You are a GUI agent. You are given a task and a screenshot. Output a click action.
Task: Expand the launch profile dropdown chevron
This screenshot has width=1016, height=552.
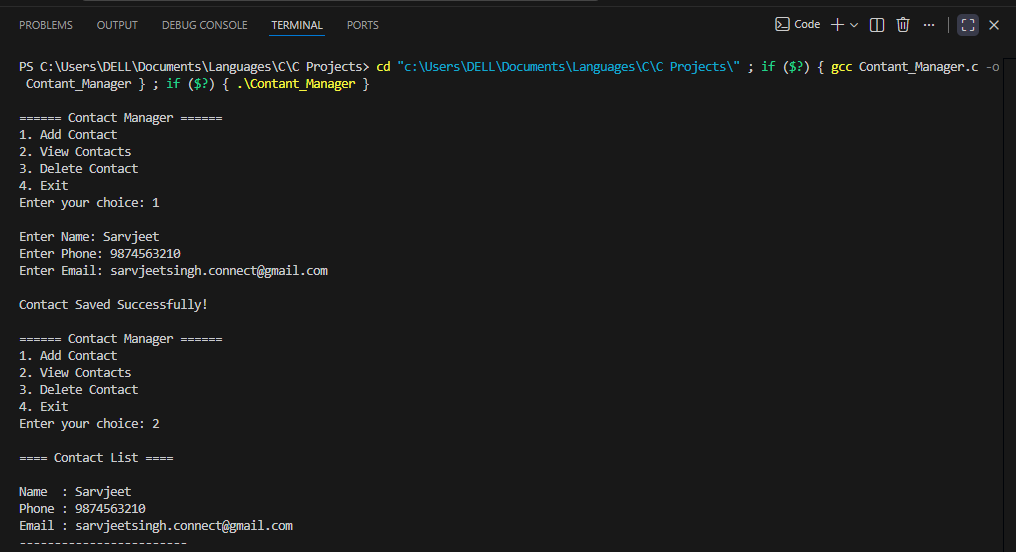(854, 25)
